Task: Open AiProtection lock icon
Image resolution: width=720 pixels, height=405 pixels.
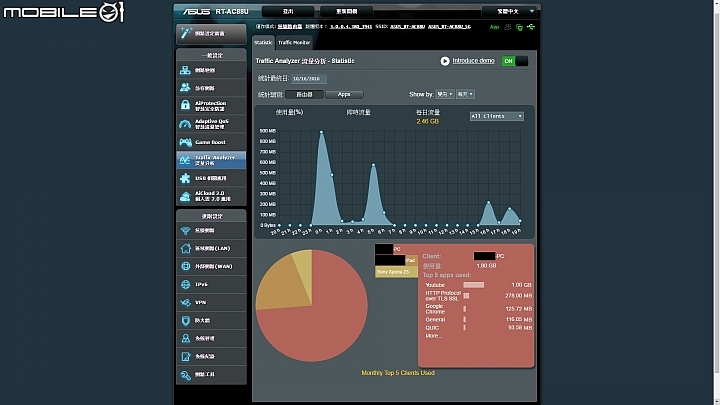Action: 185,106
